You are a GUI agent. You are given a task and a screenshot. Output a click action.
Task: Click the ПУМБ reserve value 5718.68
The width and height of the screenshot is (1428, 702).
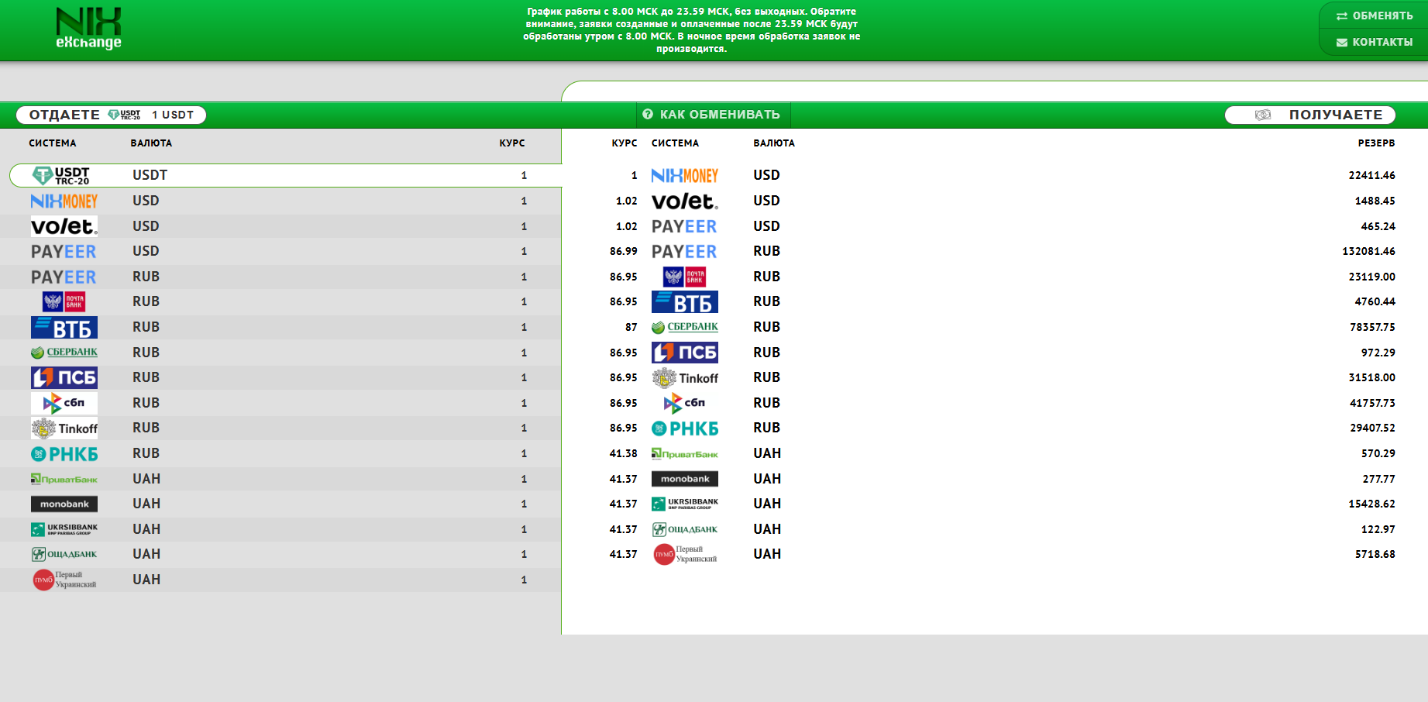1374,554
